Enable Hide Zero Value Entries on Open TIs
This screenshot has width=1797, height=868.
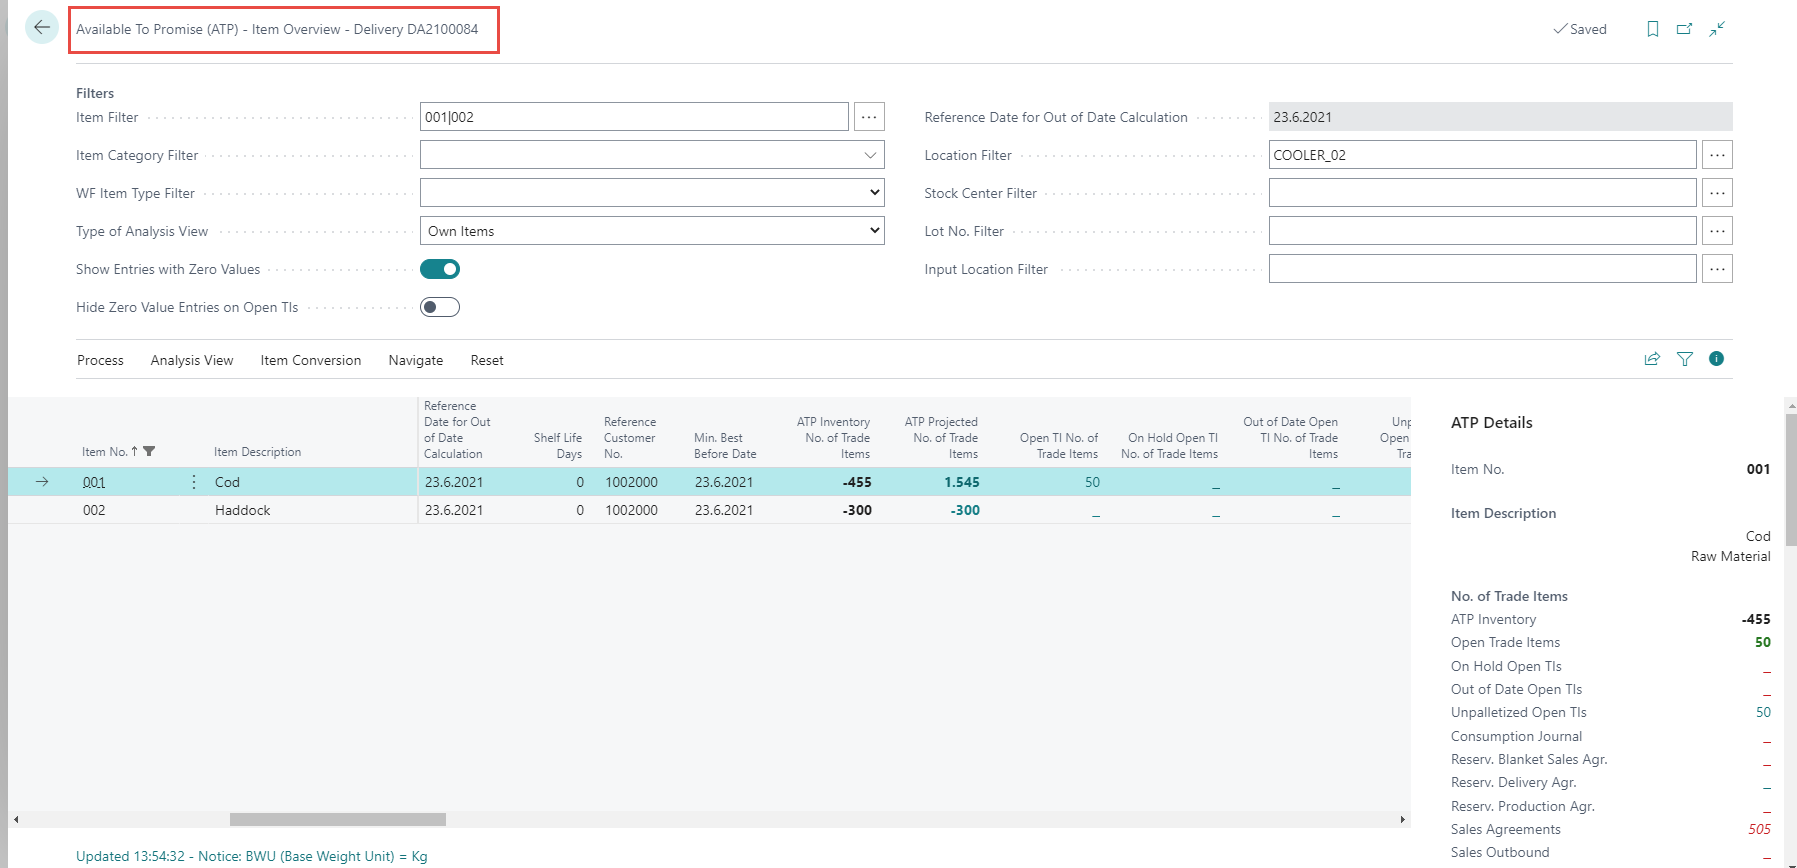[x=440, y=307]
